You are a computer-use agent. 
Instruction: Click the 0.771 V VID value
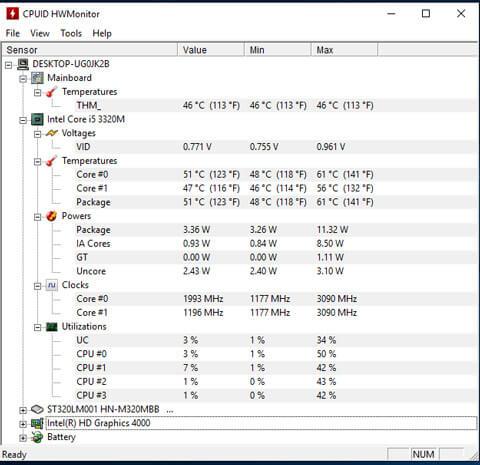pos(197,147)
